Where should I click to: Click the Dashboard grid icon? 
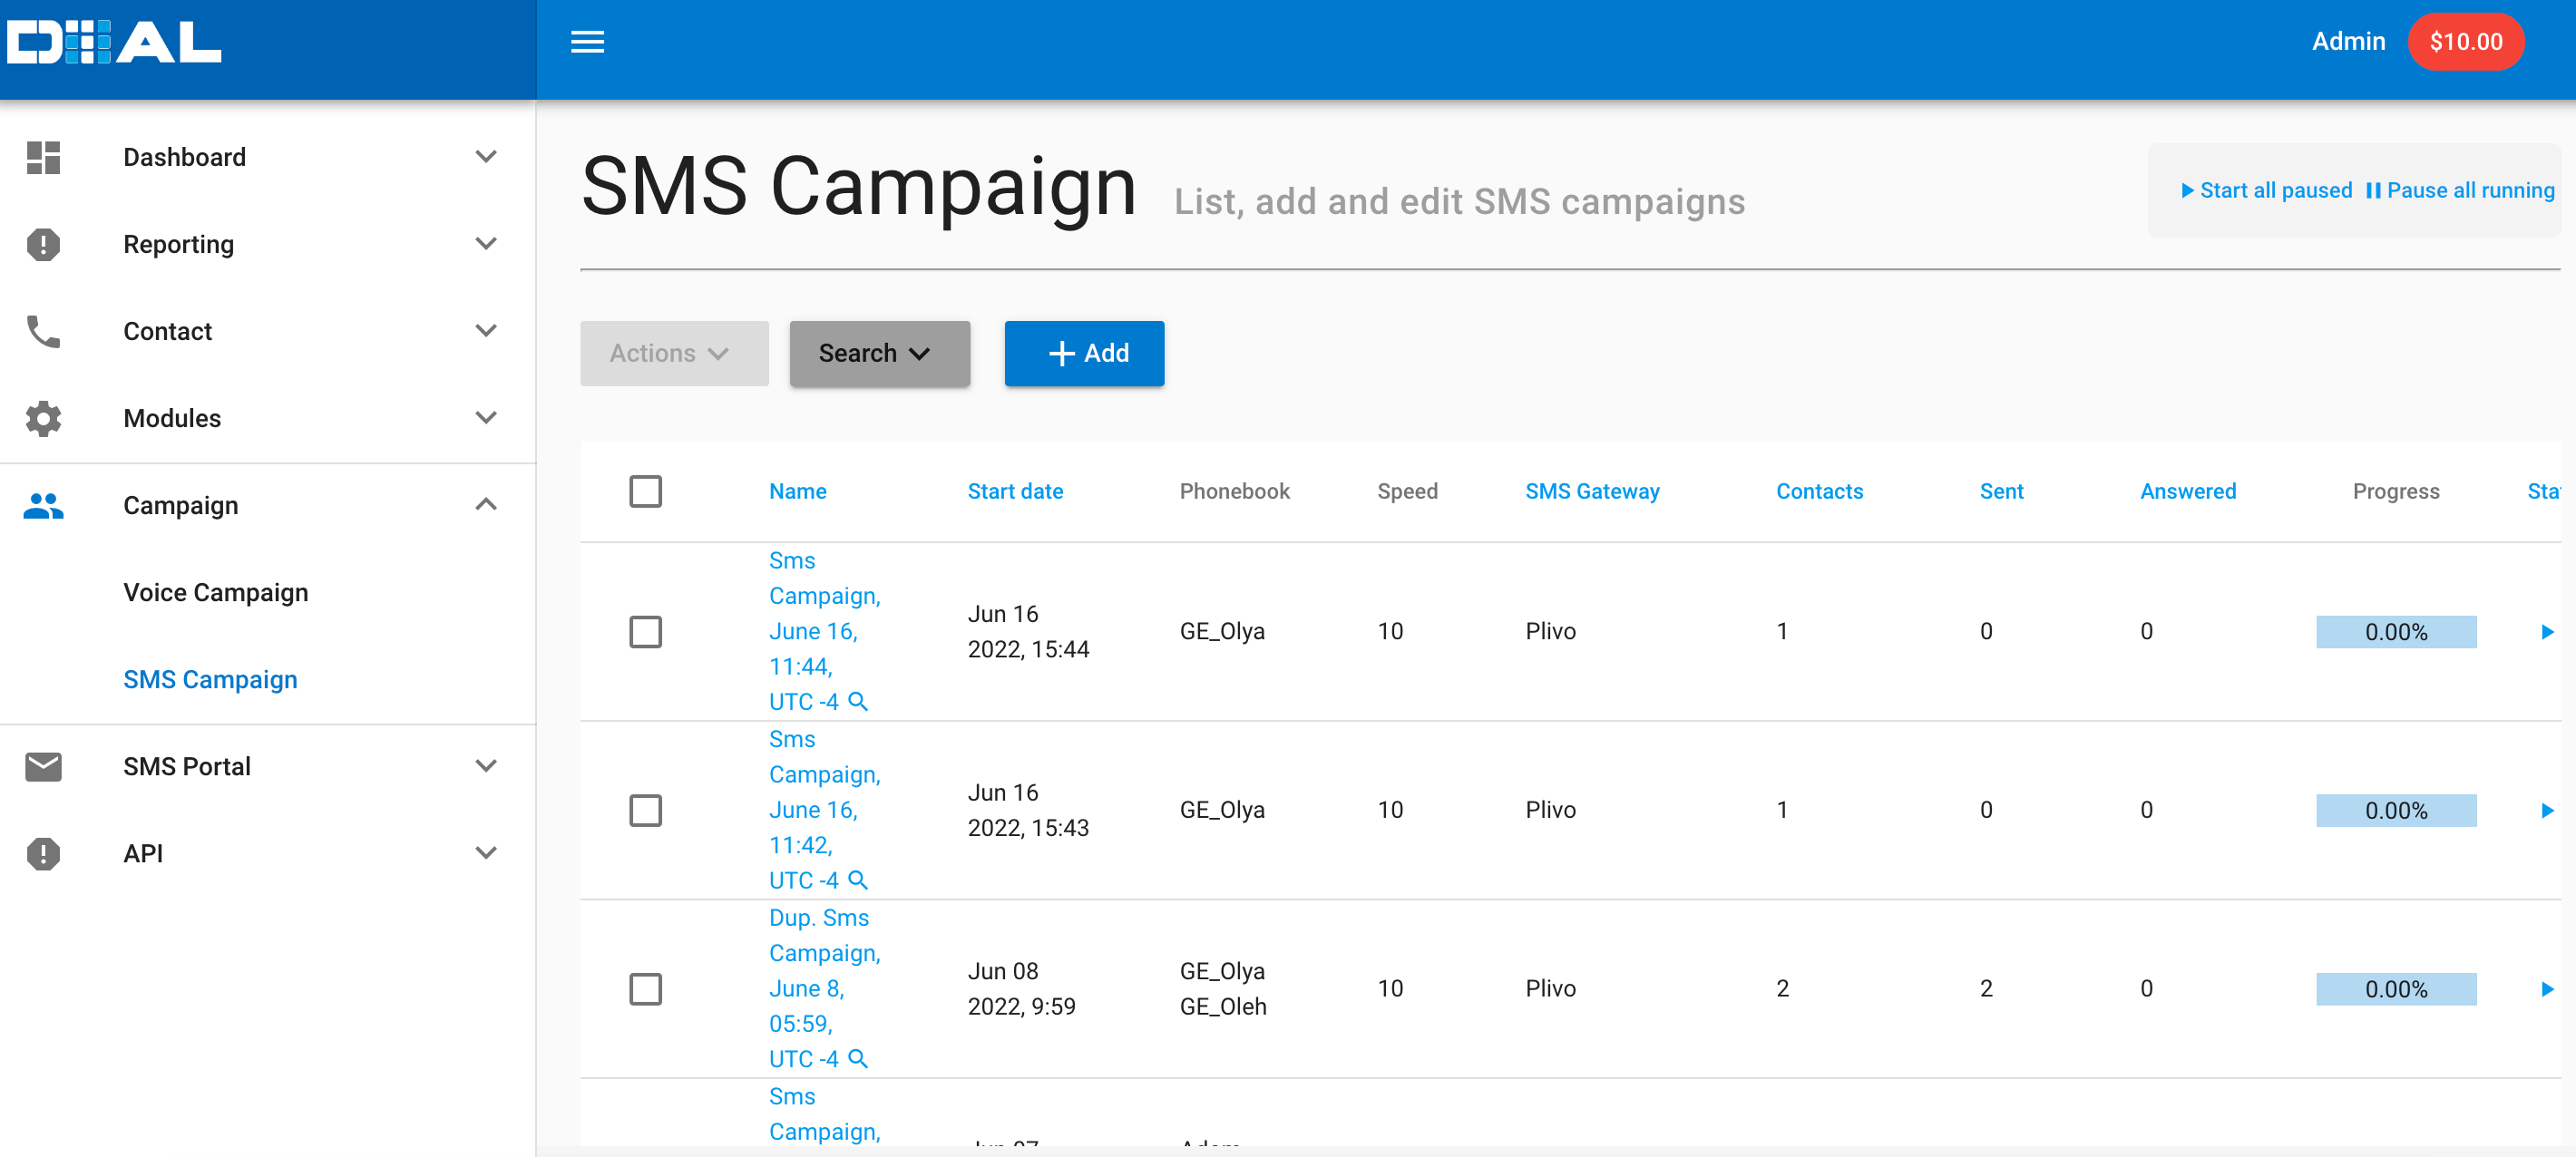[x=43, y=157]
